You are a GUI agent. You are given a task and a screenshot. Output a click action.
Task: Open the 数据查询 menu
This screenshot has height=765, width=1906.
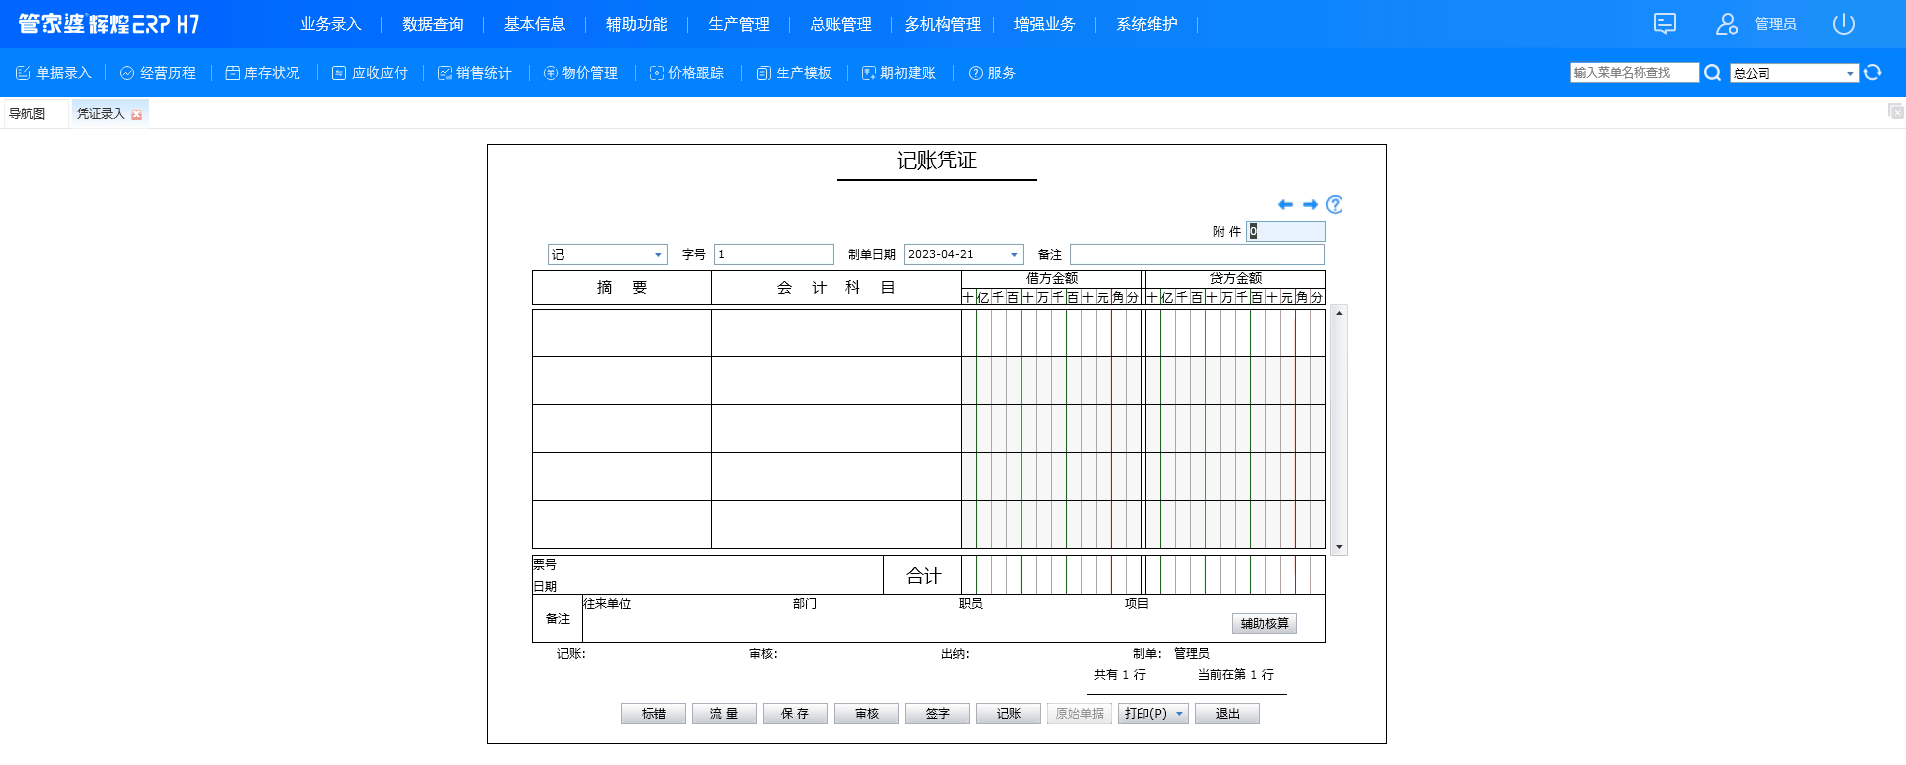(x=433, y=24)
